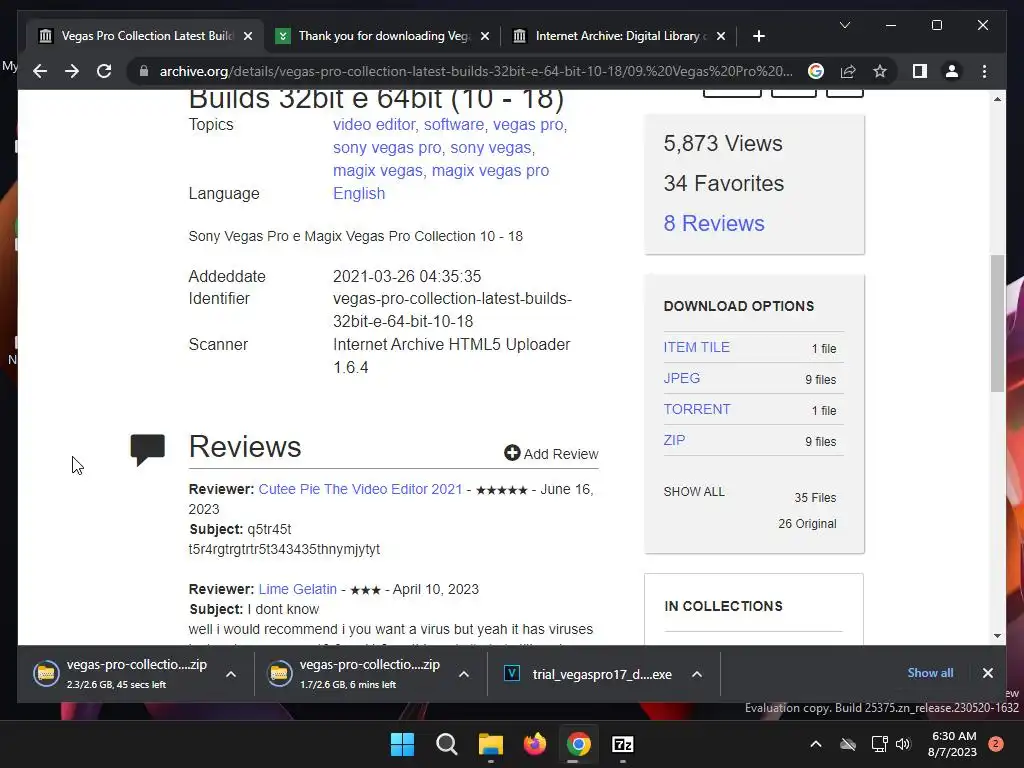Click SHOW ALL download files
Viewport: 1024px width, 768px height.
(x=694, y=492)
